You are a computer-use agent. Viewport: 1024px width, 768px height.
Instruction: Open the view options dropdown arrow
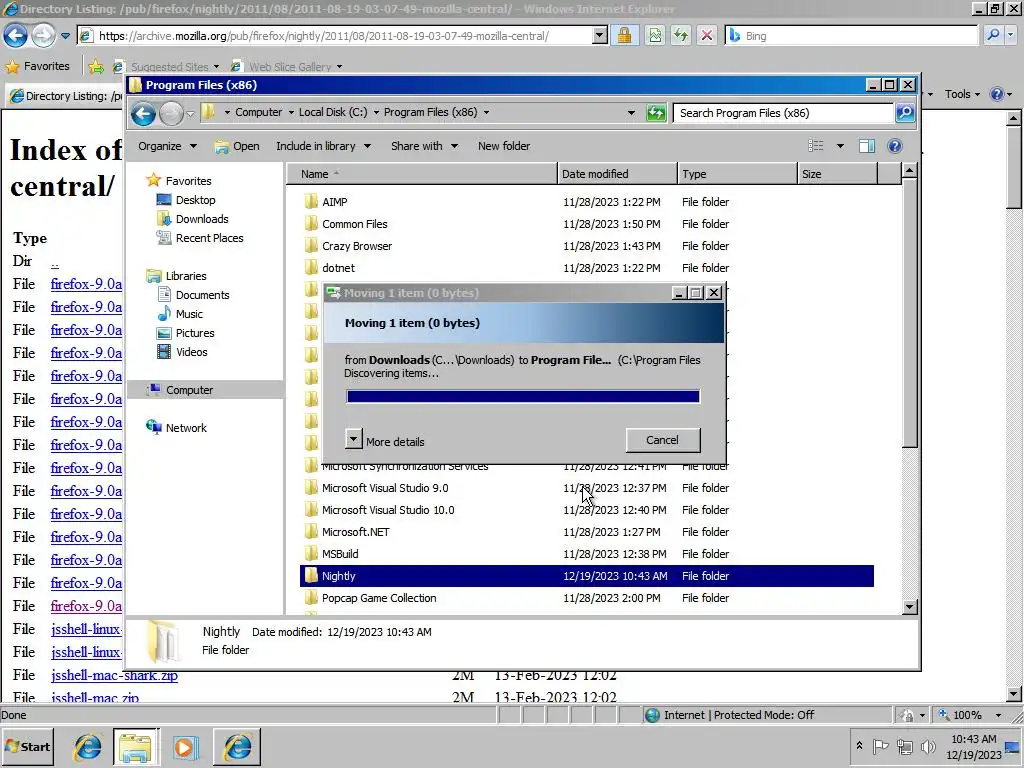(x=840, y=146)
